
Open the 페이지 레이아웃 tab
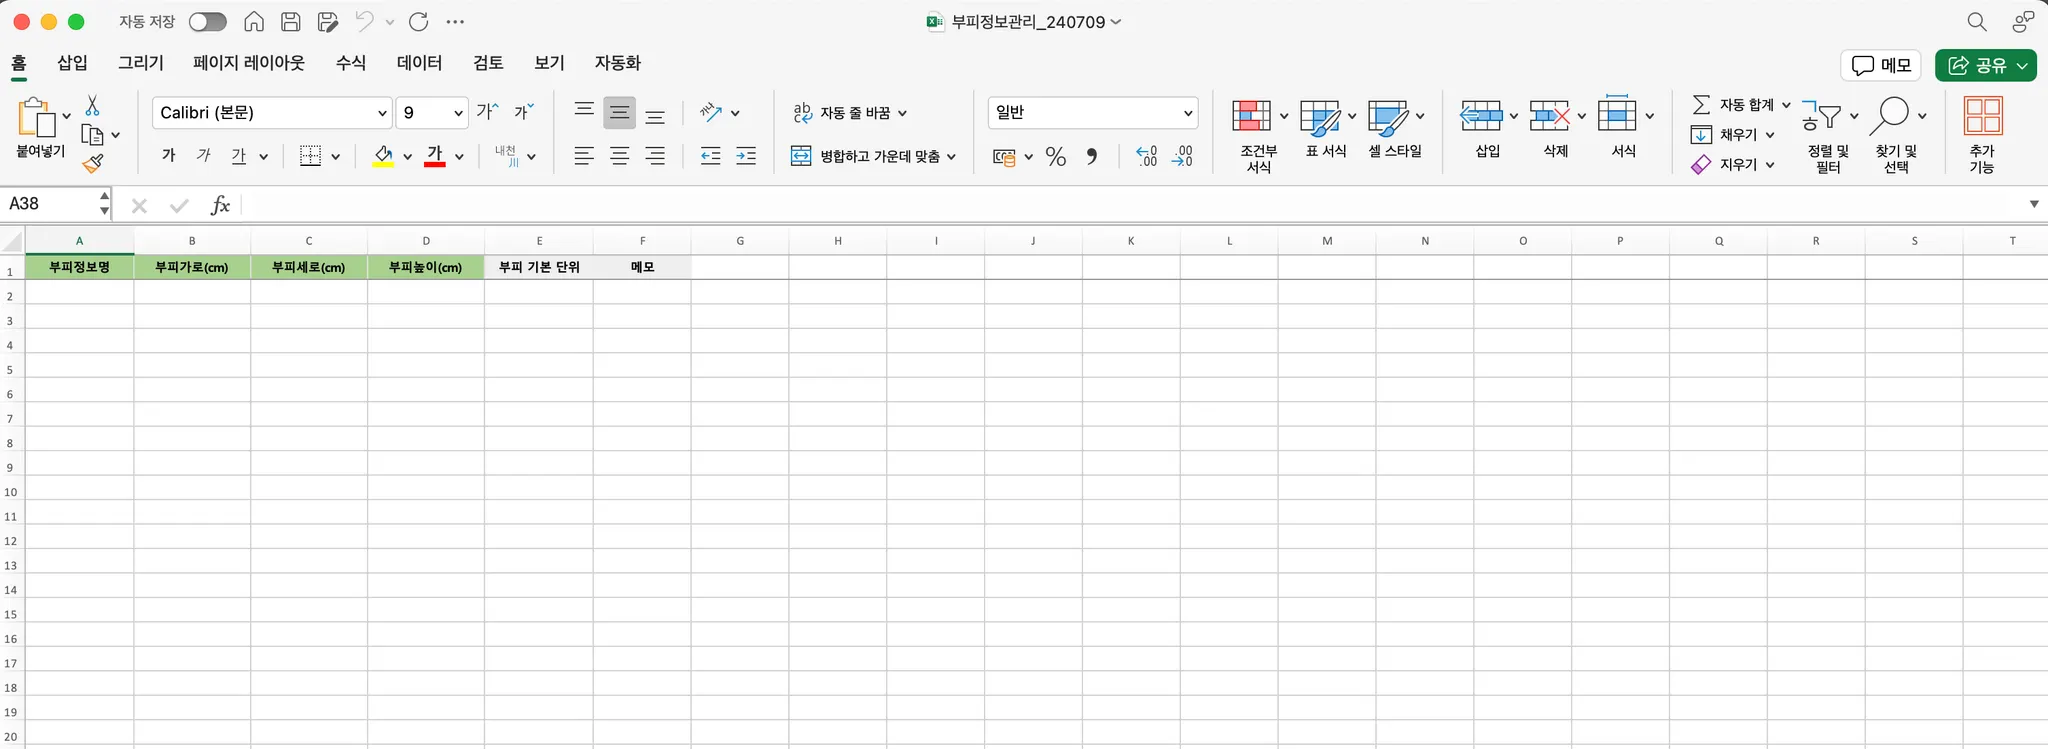[x=249, y=63]
